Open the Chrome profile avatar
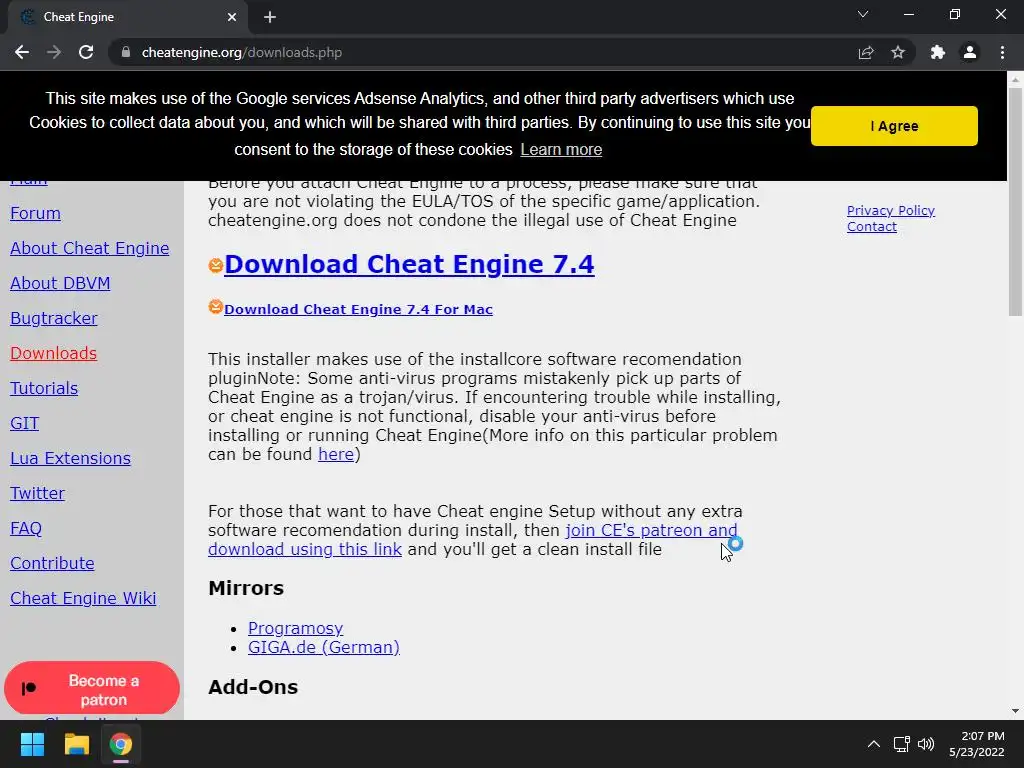Image resolution: width=1024 pixels, height=768 pixels. pyautogui.click(x=970, y=52)
